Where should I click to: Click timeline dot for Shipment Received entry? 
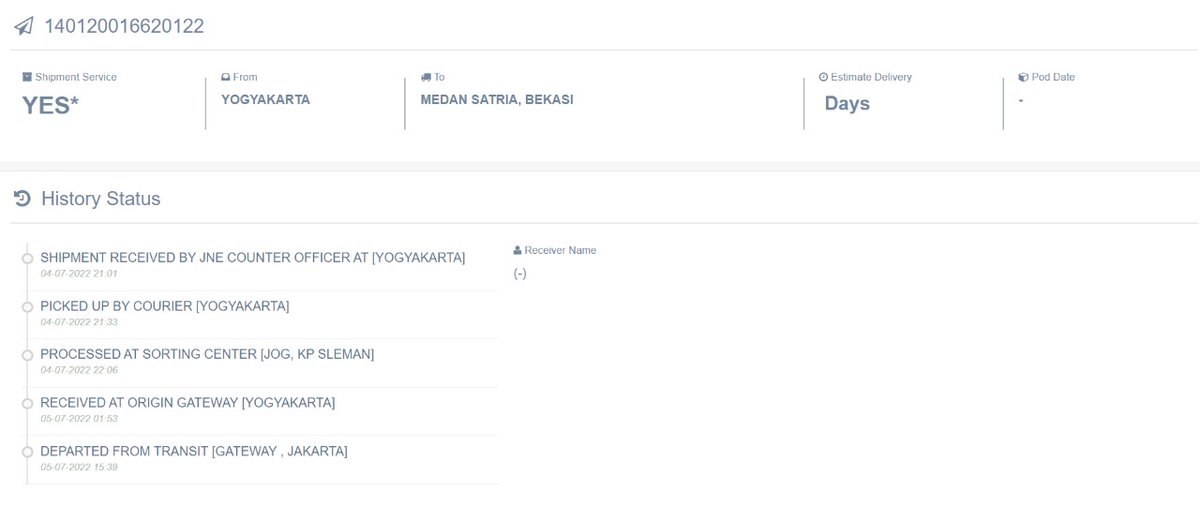coord(27,259)
